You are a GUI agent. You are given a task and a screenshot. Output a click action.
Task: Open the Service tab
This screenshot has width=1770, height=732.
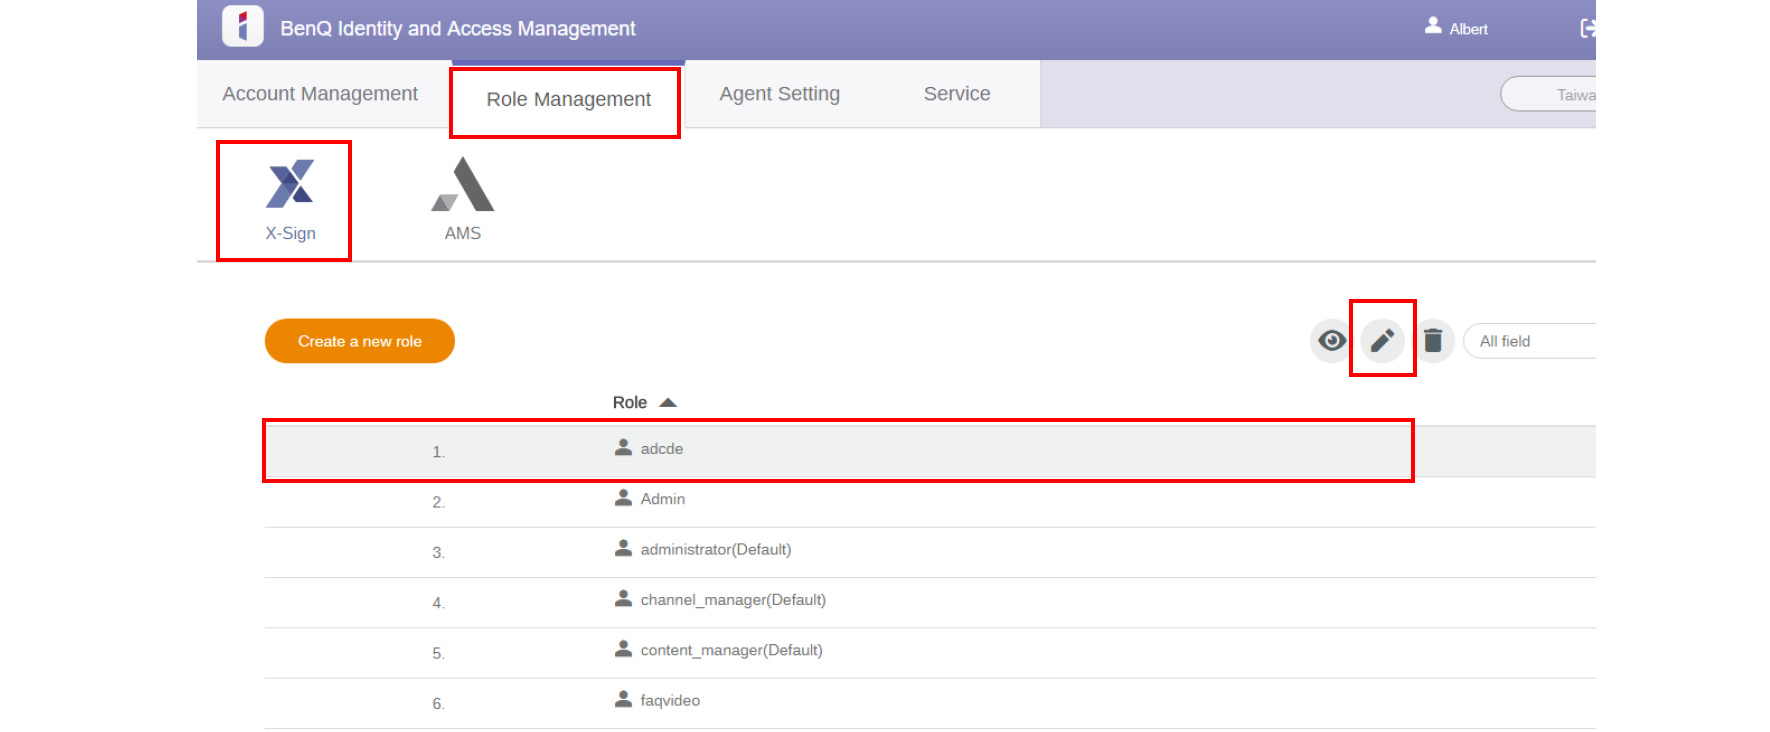coord(957,94)
